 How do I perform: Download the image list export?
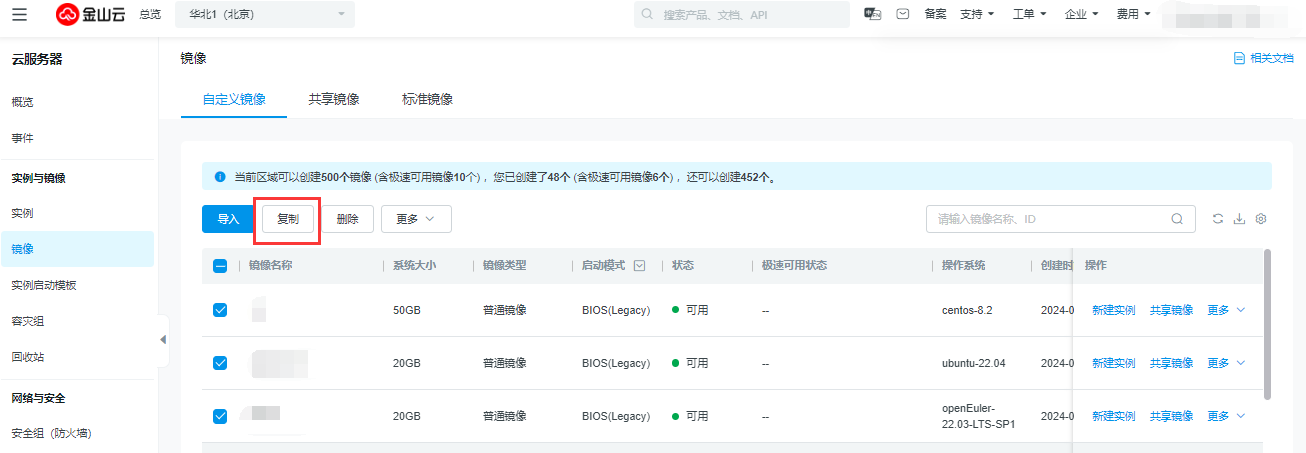(x=1239, y=219)
